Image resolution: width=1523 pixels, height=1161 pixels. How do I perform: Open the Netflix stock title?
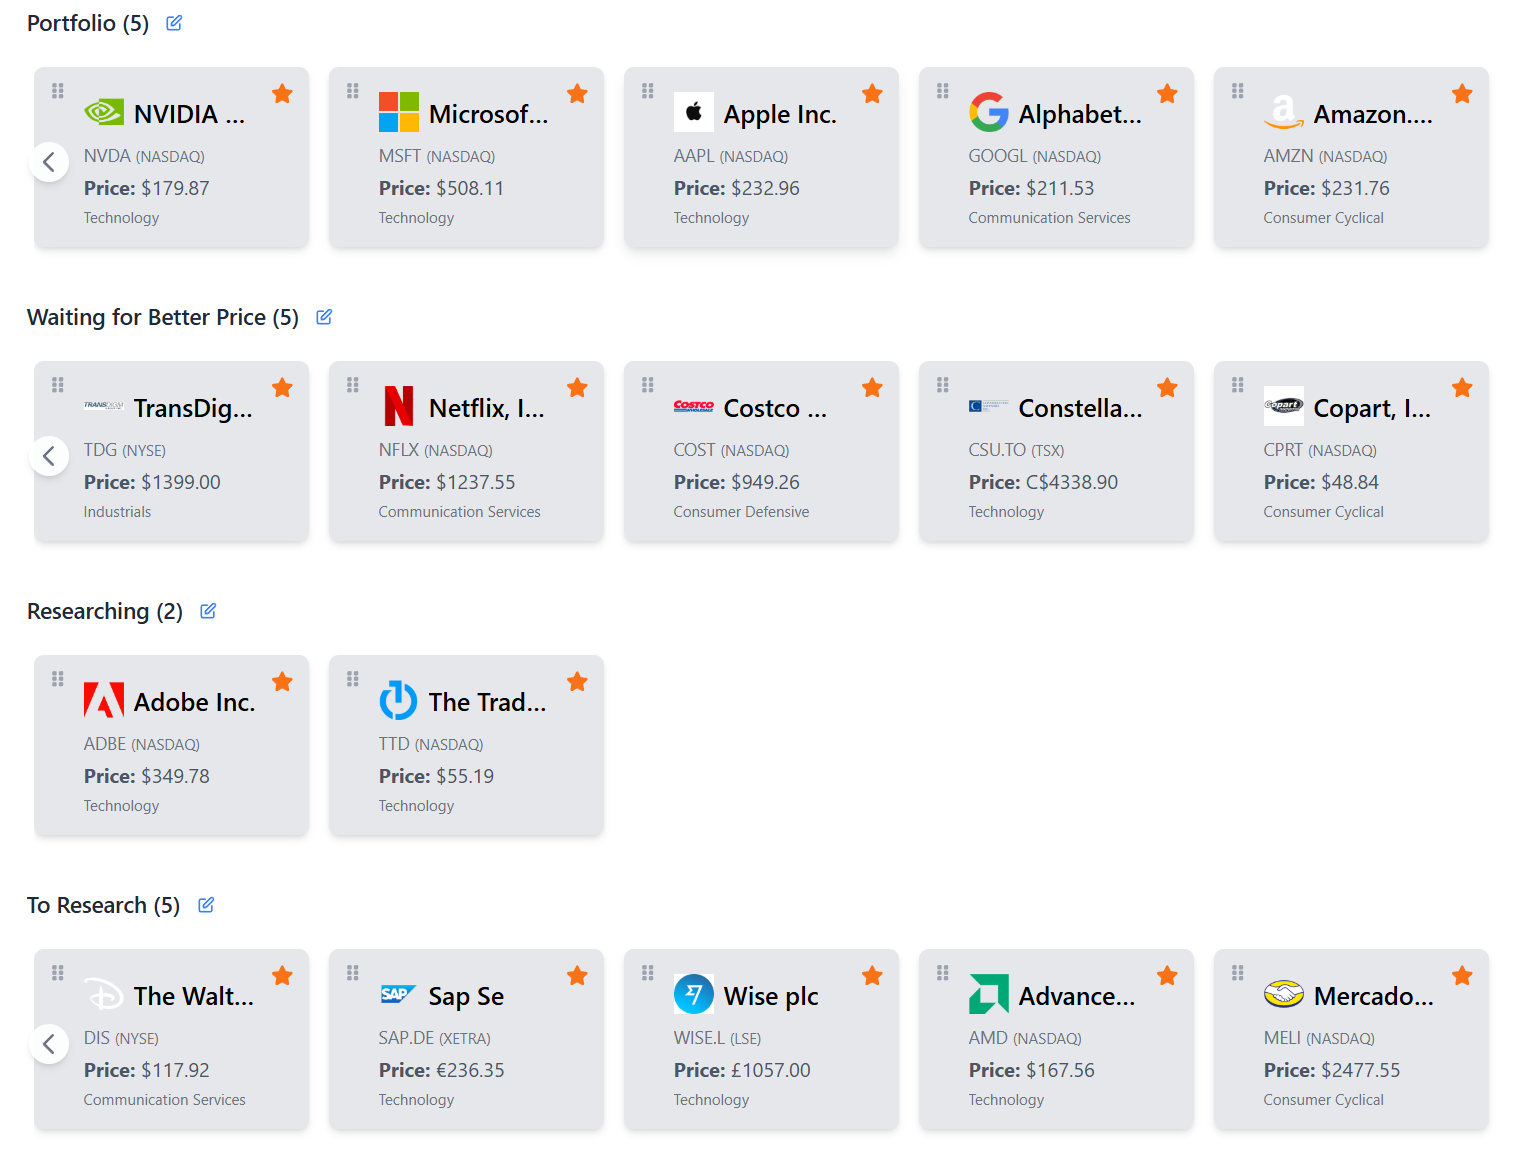coord(487,408)
